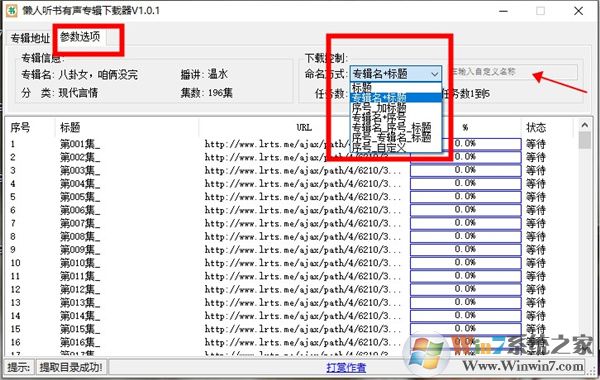Open the 专辑地址 tab
Image resolution: width=600 pixels, height=380 pixels.
point(30,38)
